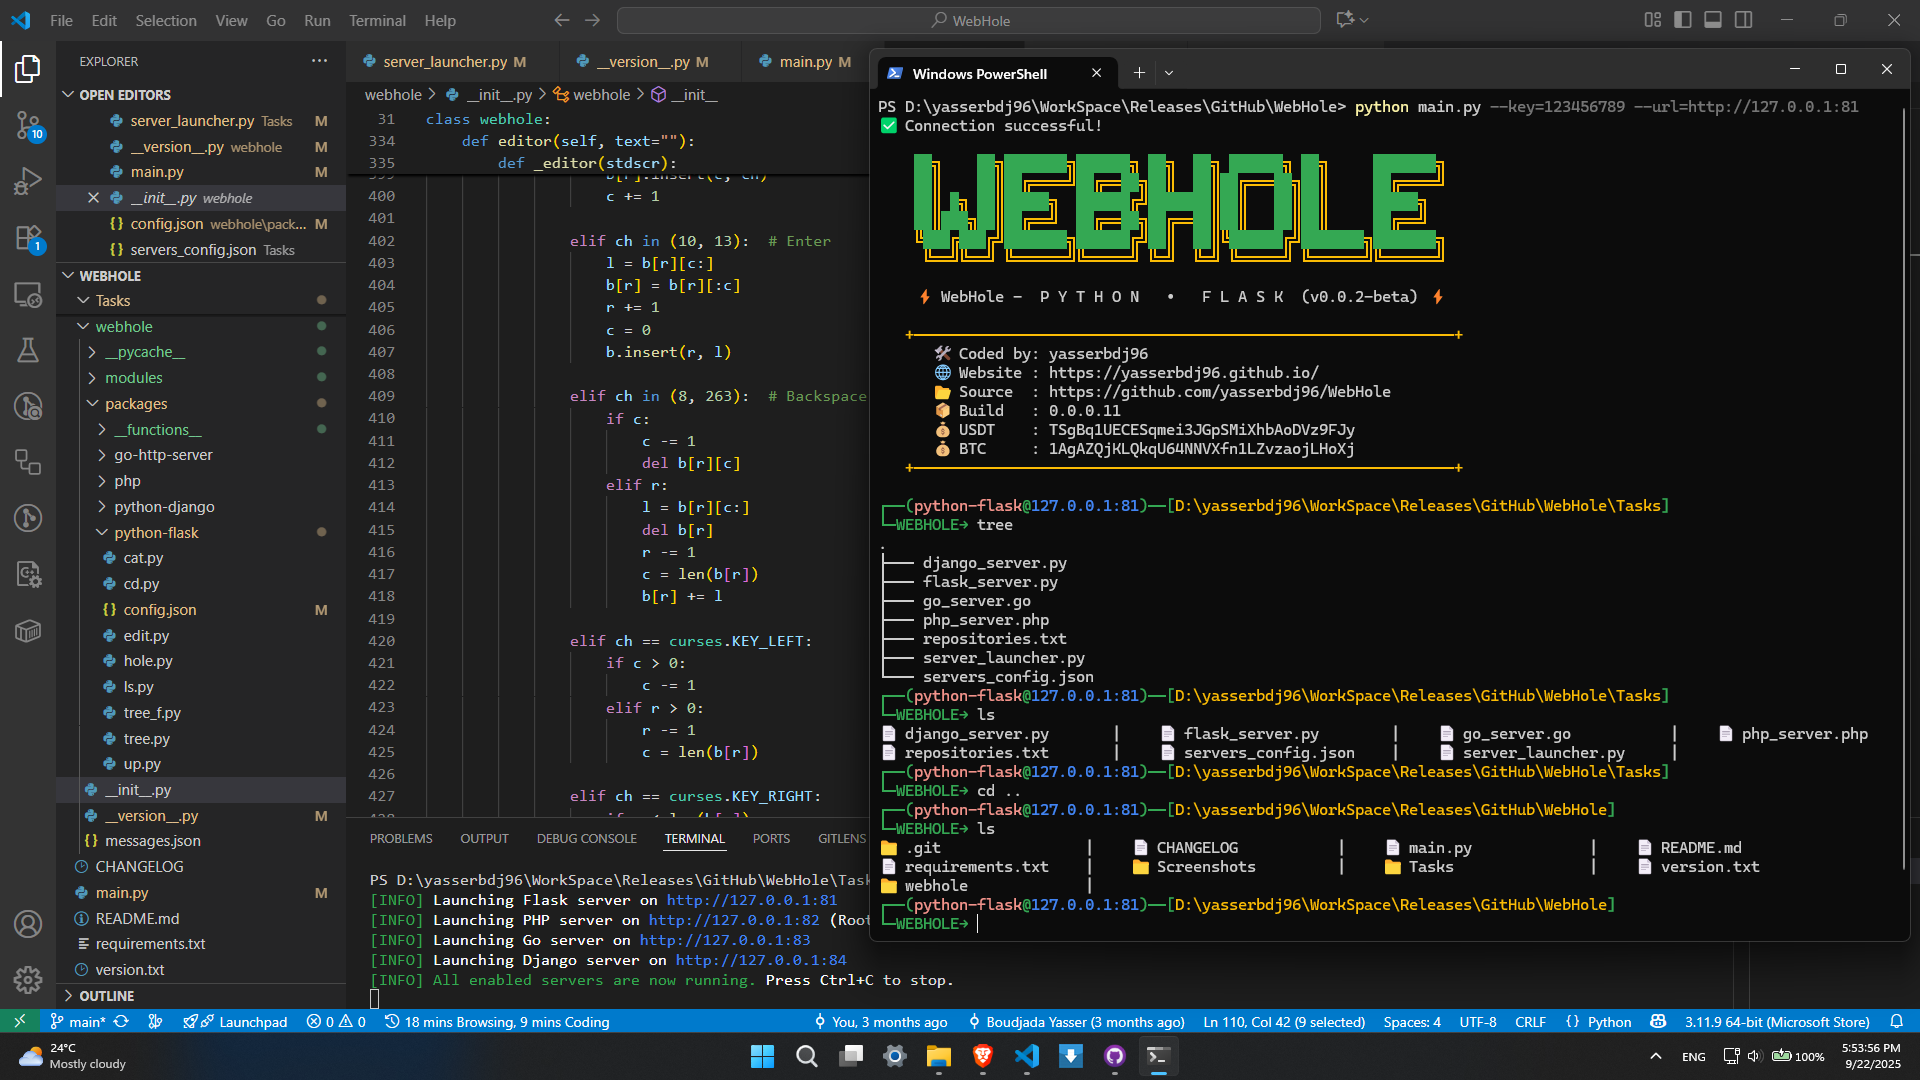The image size is (1920, 1080).
Task: Toggle the bottom panel layout button
Action: click(1713, 20)
